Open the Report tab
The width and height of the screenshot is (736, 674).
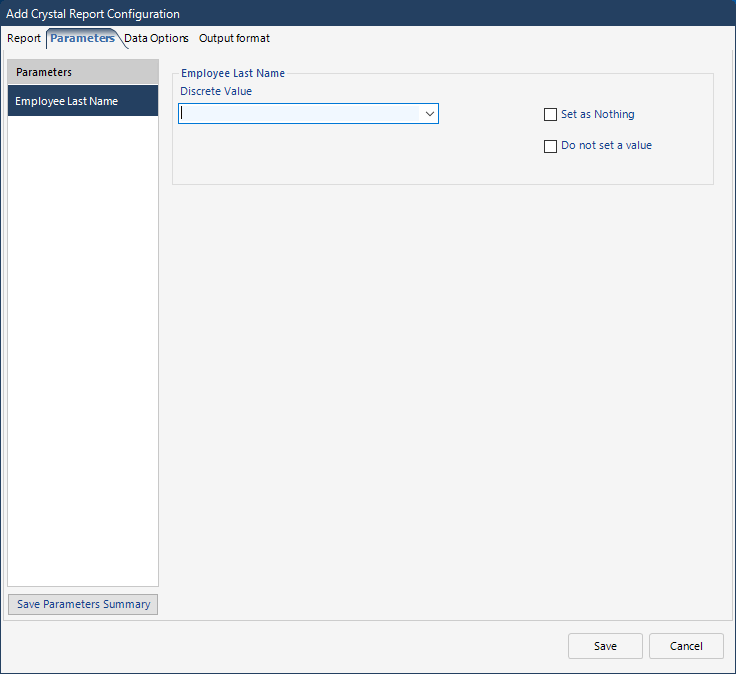click(24, 38)
